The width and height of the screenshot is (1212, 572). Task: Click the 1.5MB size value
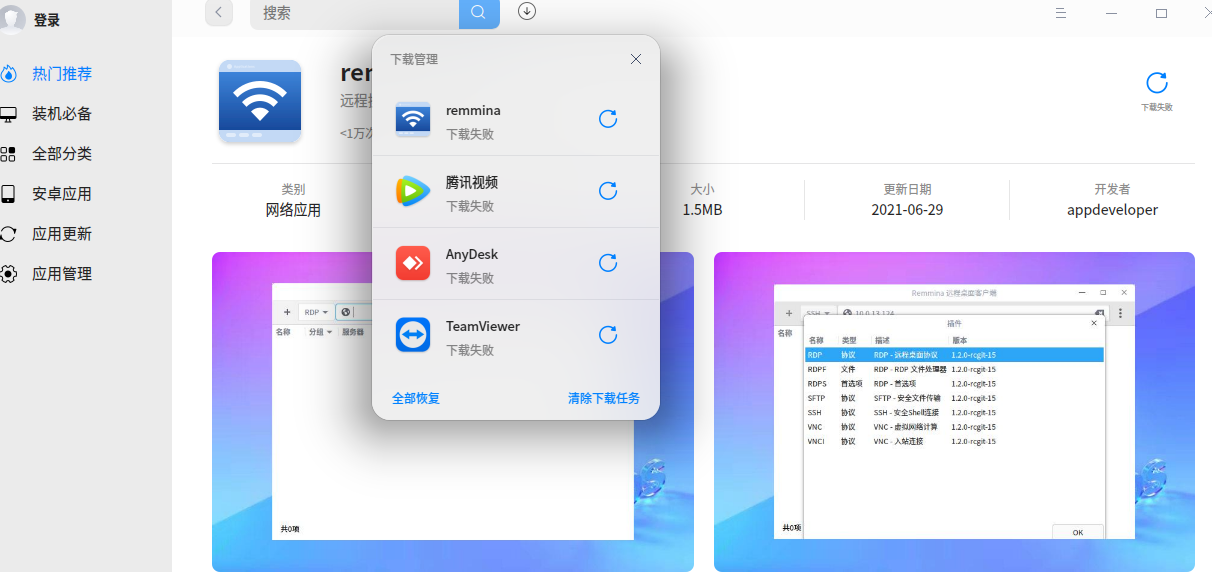pos(702,210)
